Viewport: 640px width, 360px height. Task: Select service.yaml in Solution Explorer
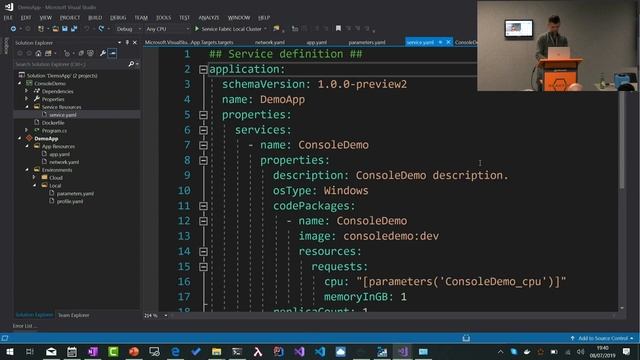(x=62, y=115)
